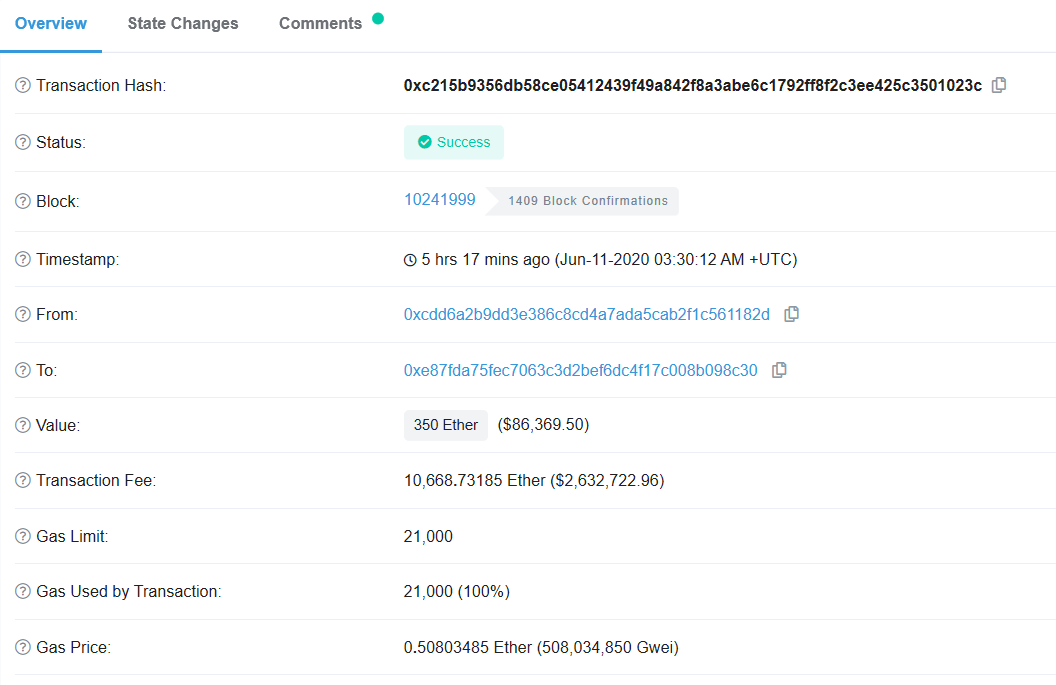This screenshot has width=1056, height=685.
Task: Open block 10241999 link
Action: point(439,199)
